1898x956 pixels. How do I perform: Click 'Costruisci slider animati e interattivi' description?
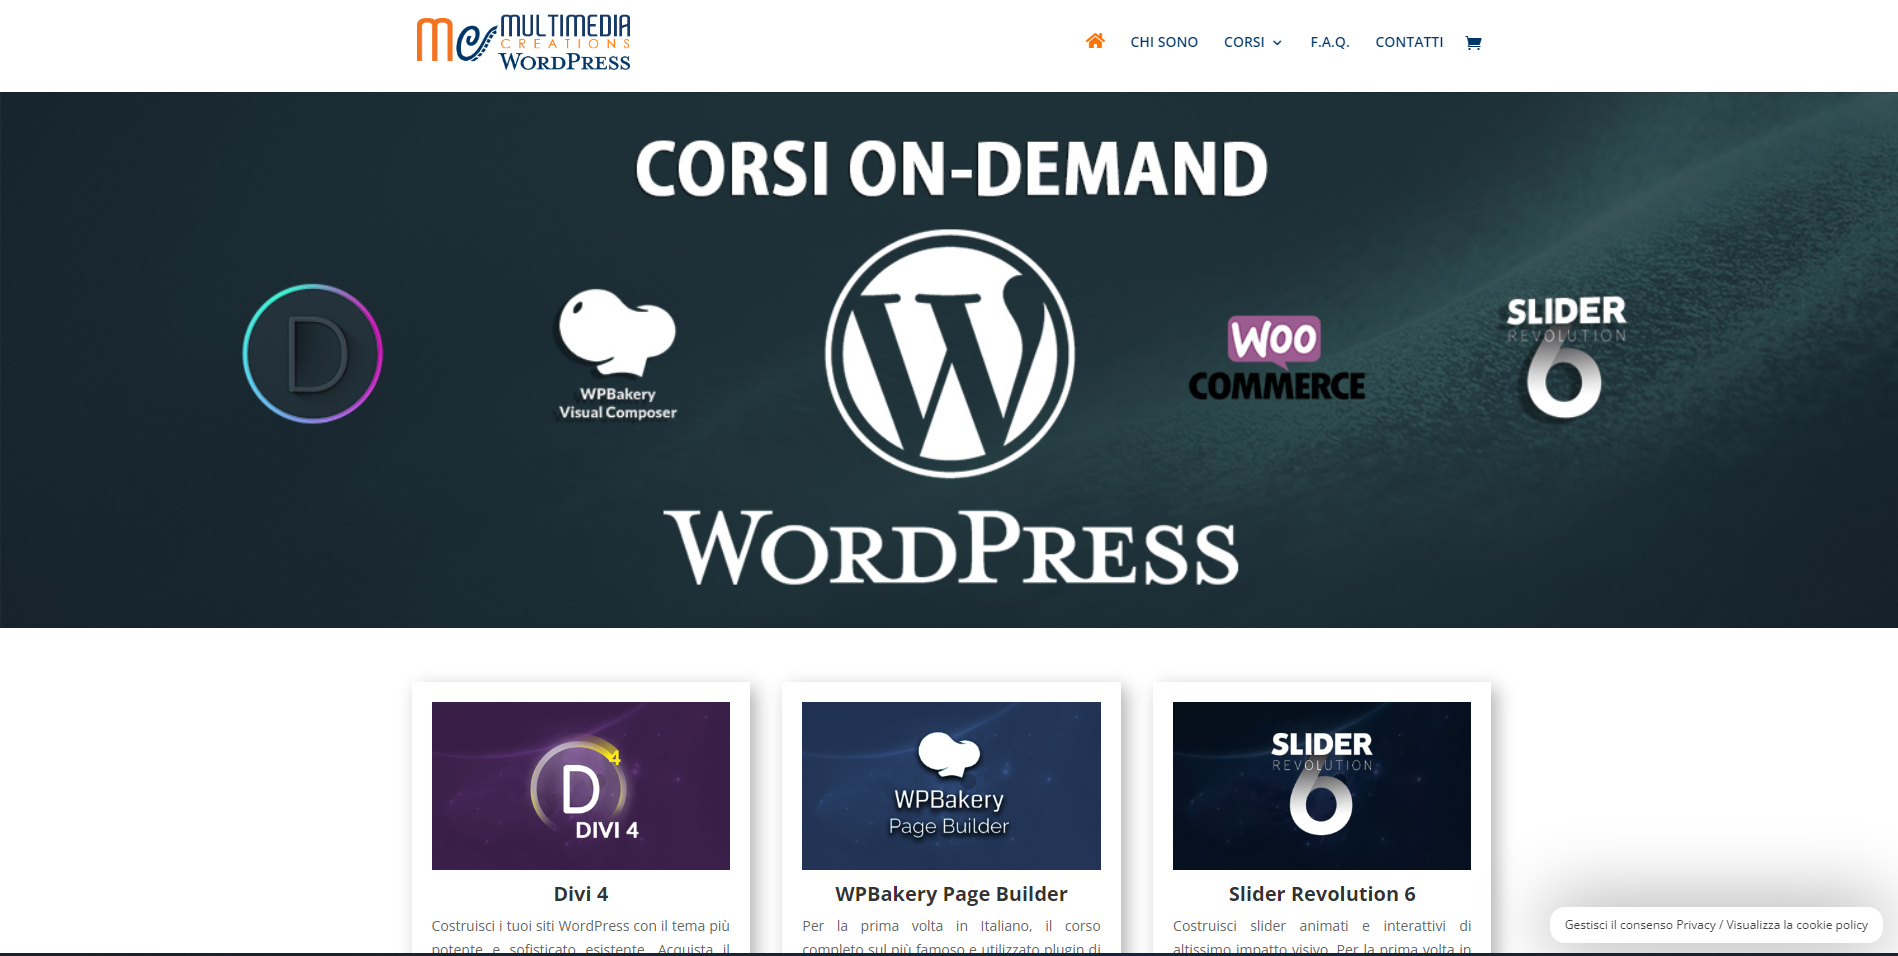click(1322, 937)
